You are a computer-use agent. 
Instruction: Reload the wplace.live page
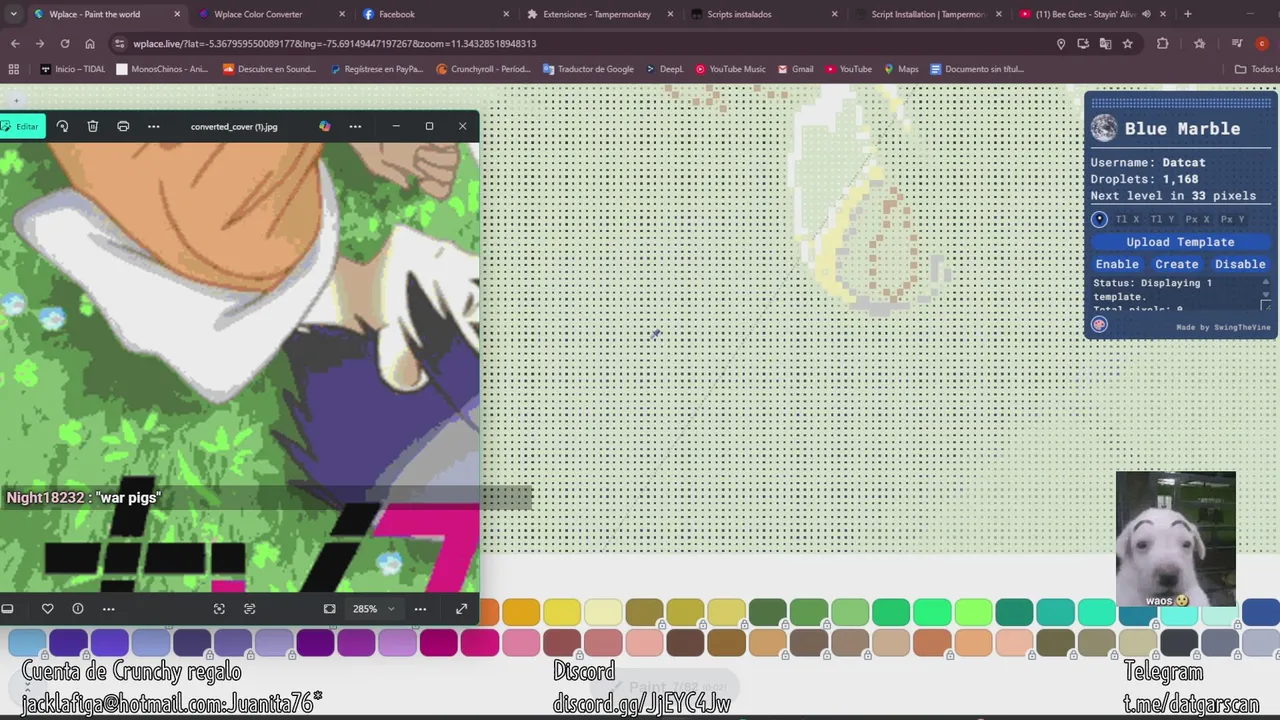65,44
